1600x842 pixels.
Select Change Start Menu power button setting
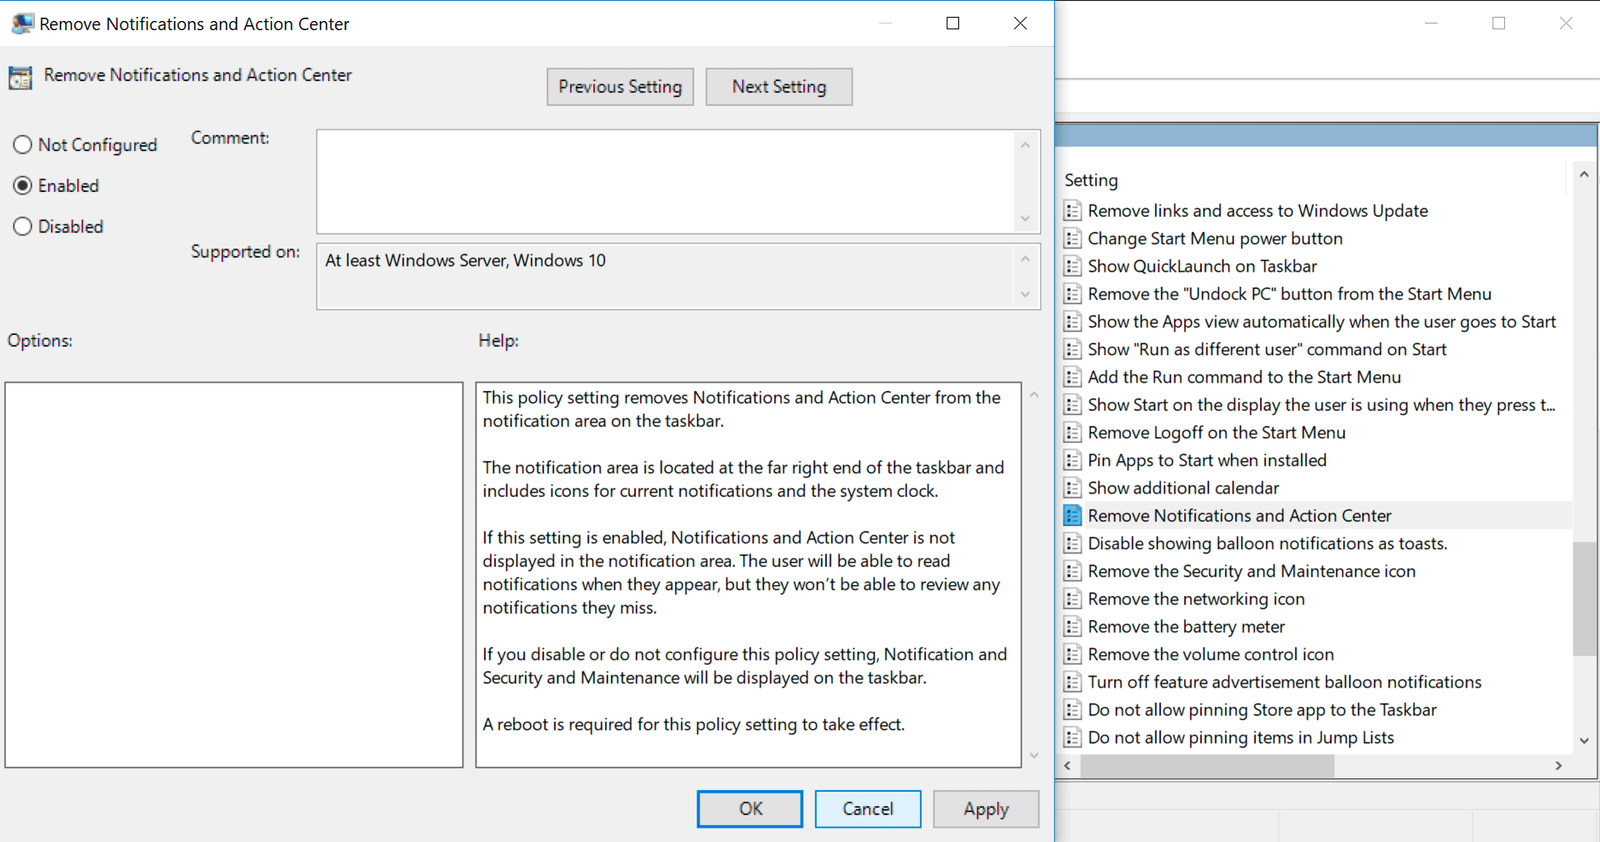(x=1215, y=238)
